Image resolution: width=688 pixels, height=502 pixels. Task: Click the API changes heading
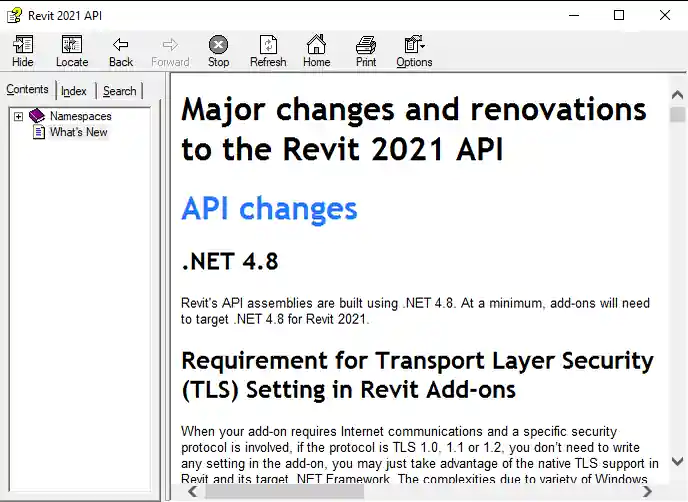pos(269,208)
